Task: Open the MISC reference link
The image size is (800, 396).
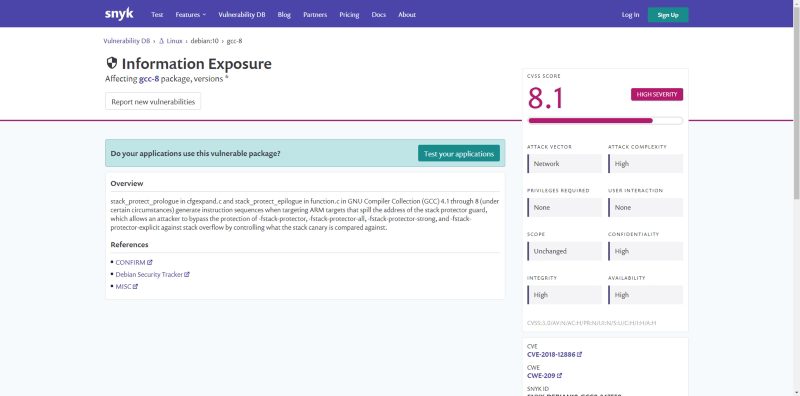Action: tap(123, 287)
